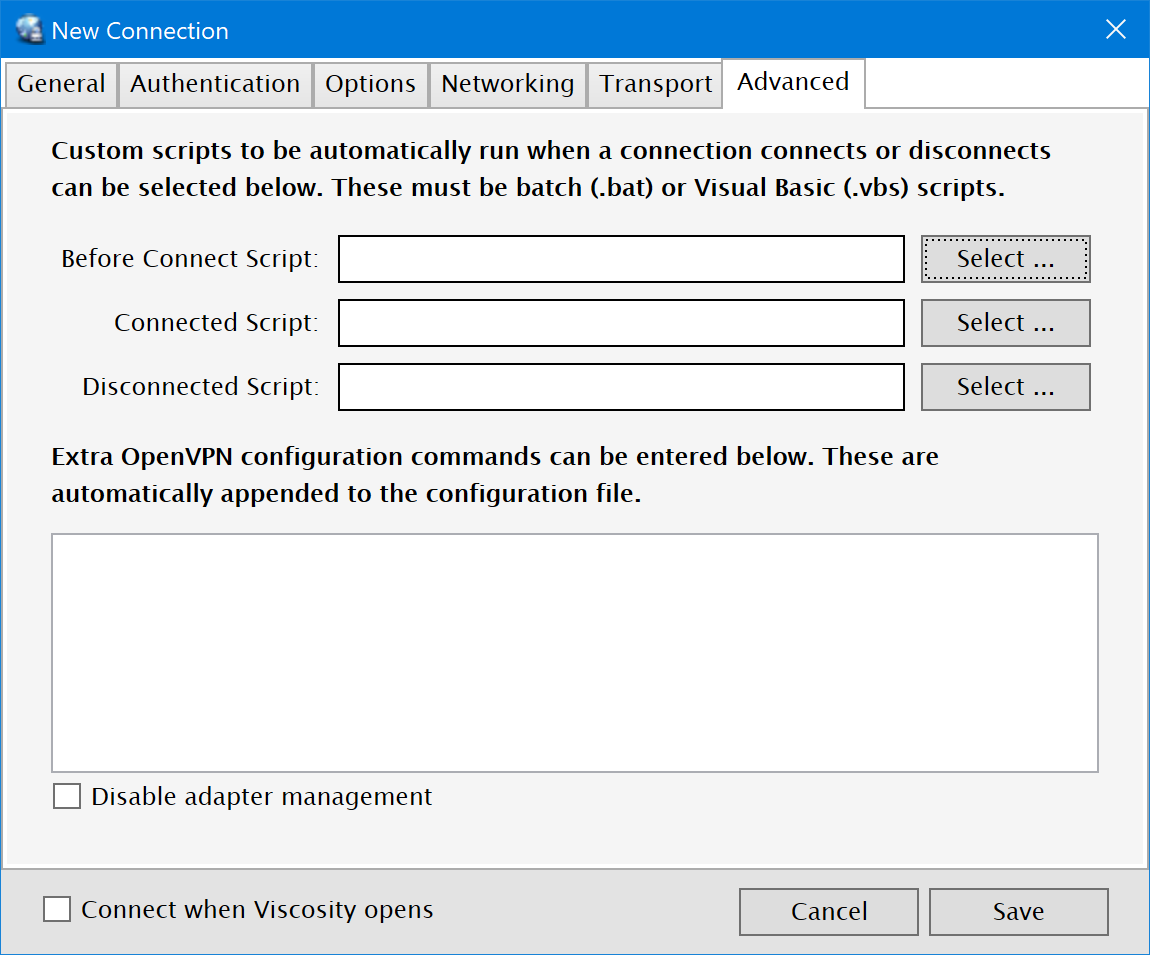1150x955 pixels.
Task: Focus the Before Connect Script field
Action: point(621,259)
